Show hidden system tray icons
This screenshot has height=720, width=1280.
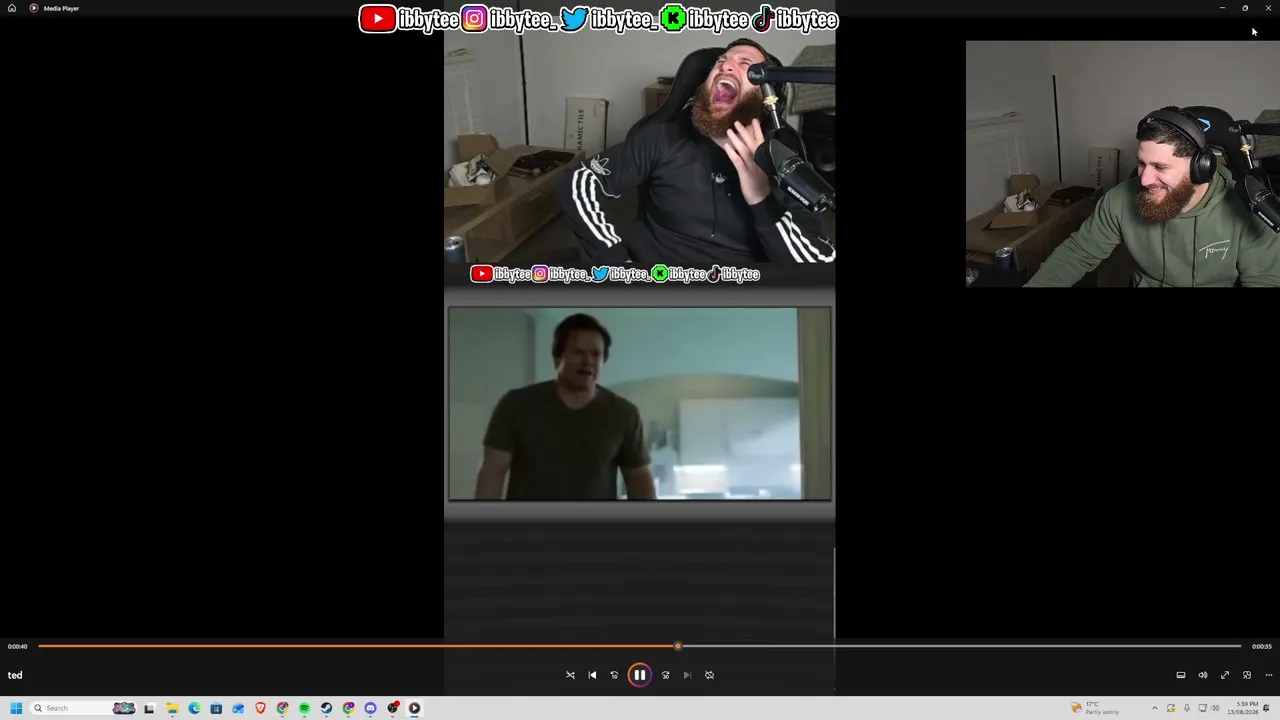(x=1154, y=708)
